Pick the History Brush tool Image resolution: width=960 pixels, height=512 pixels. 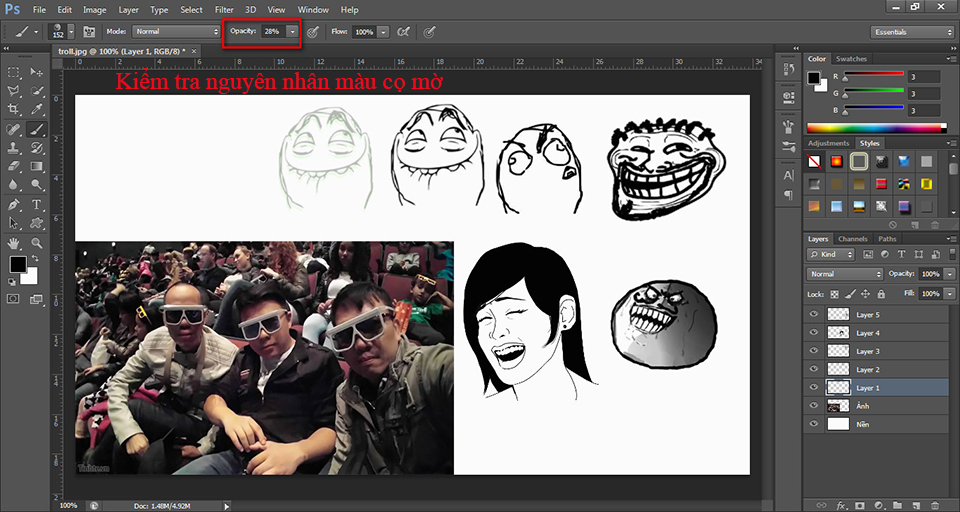37,148
